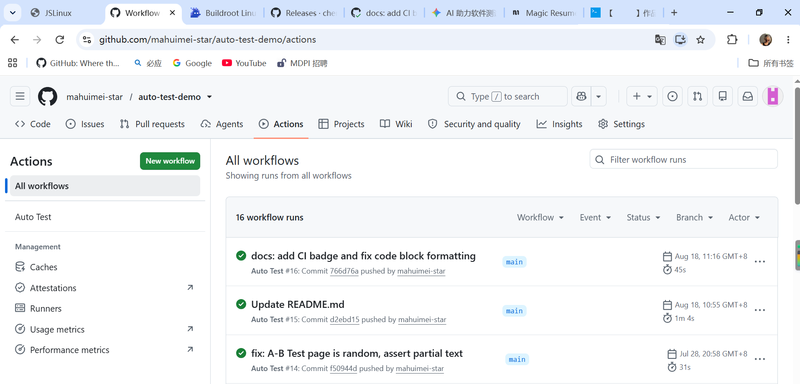Open pull requests icon in header

pos(697,96)
